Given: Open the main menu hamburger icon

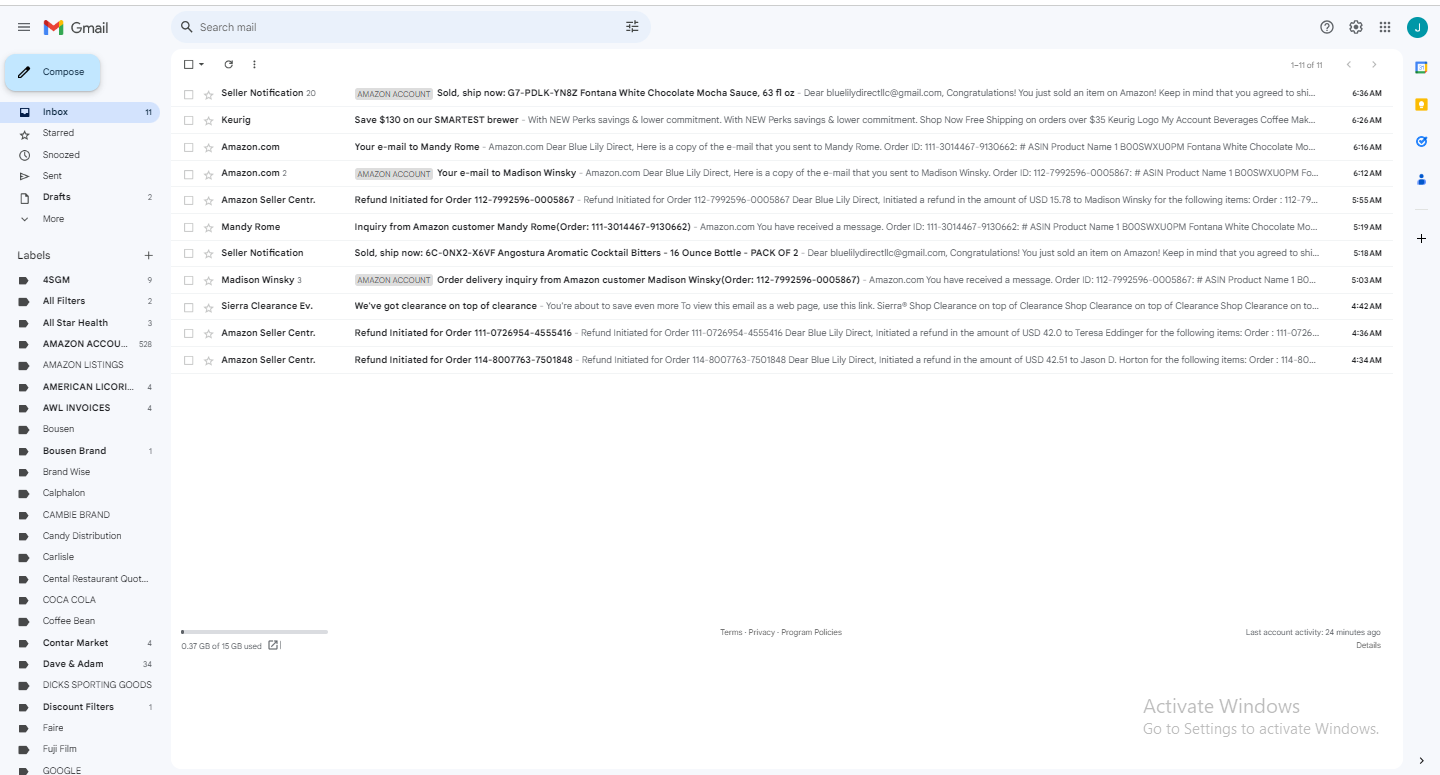Looking at the screenshot, I should click(24, 27).
